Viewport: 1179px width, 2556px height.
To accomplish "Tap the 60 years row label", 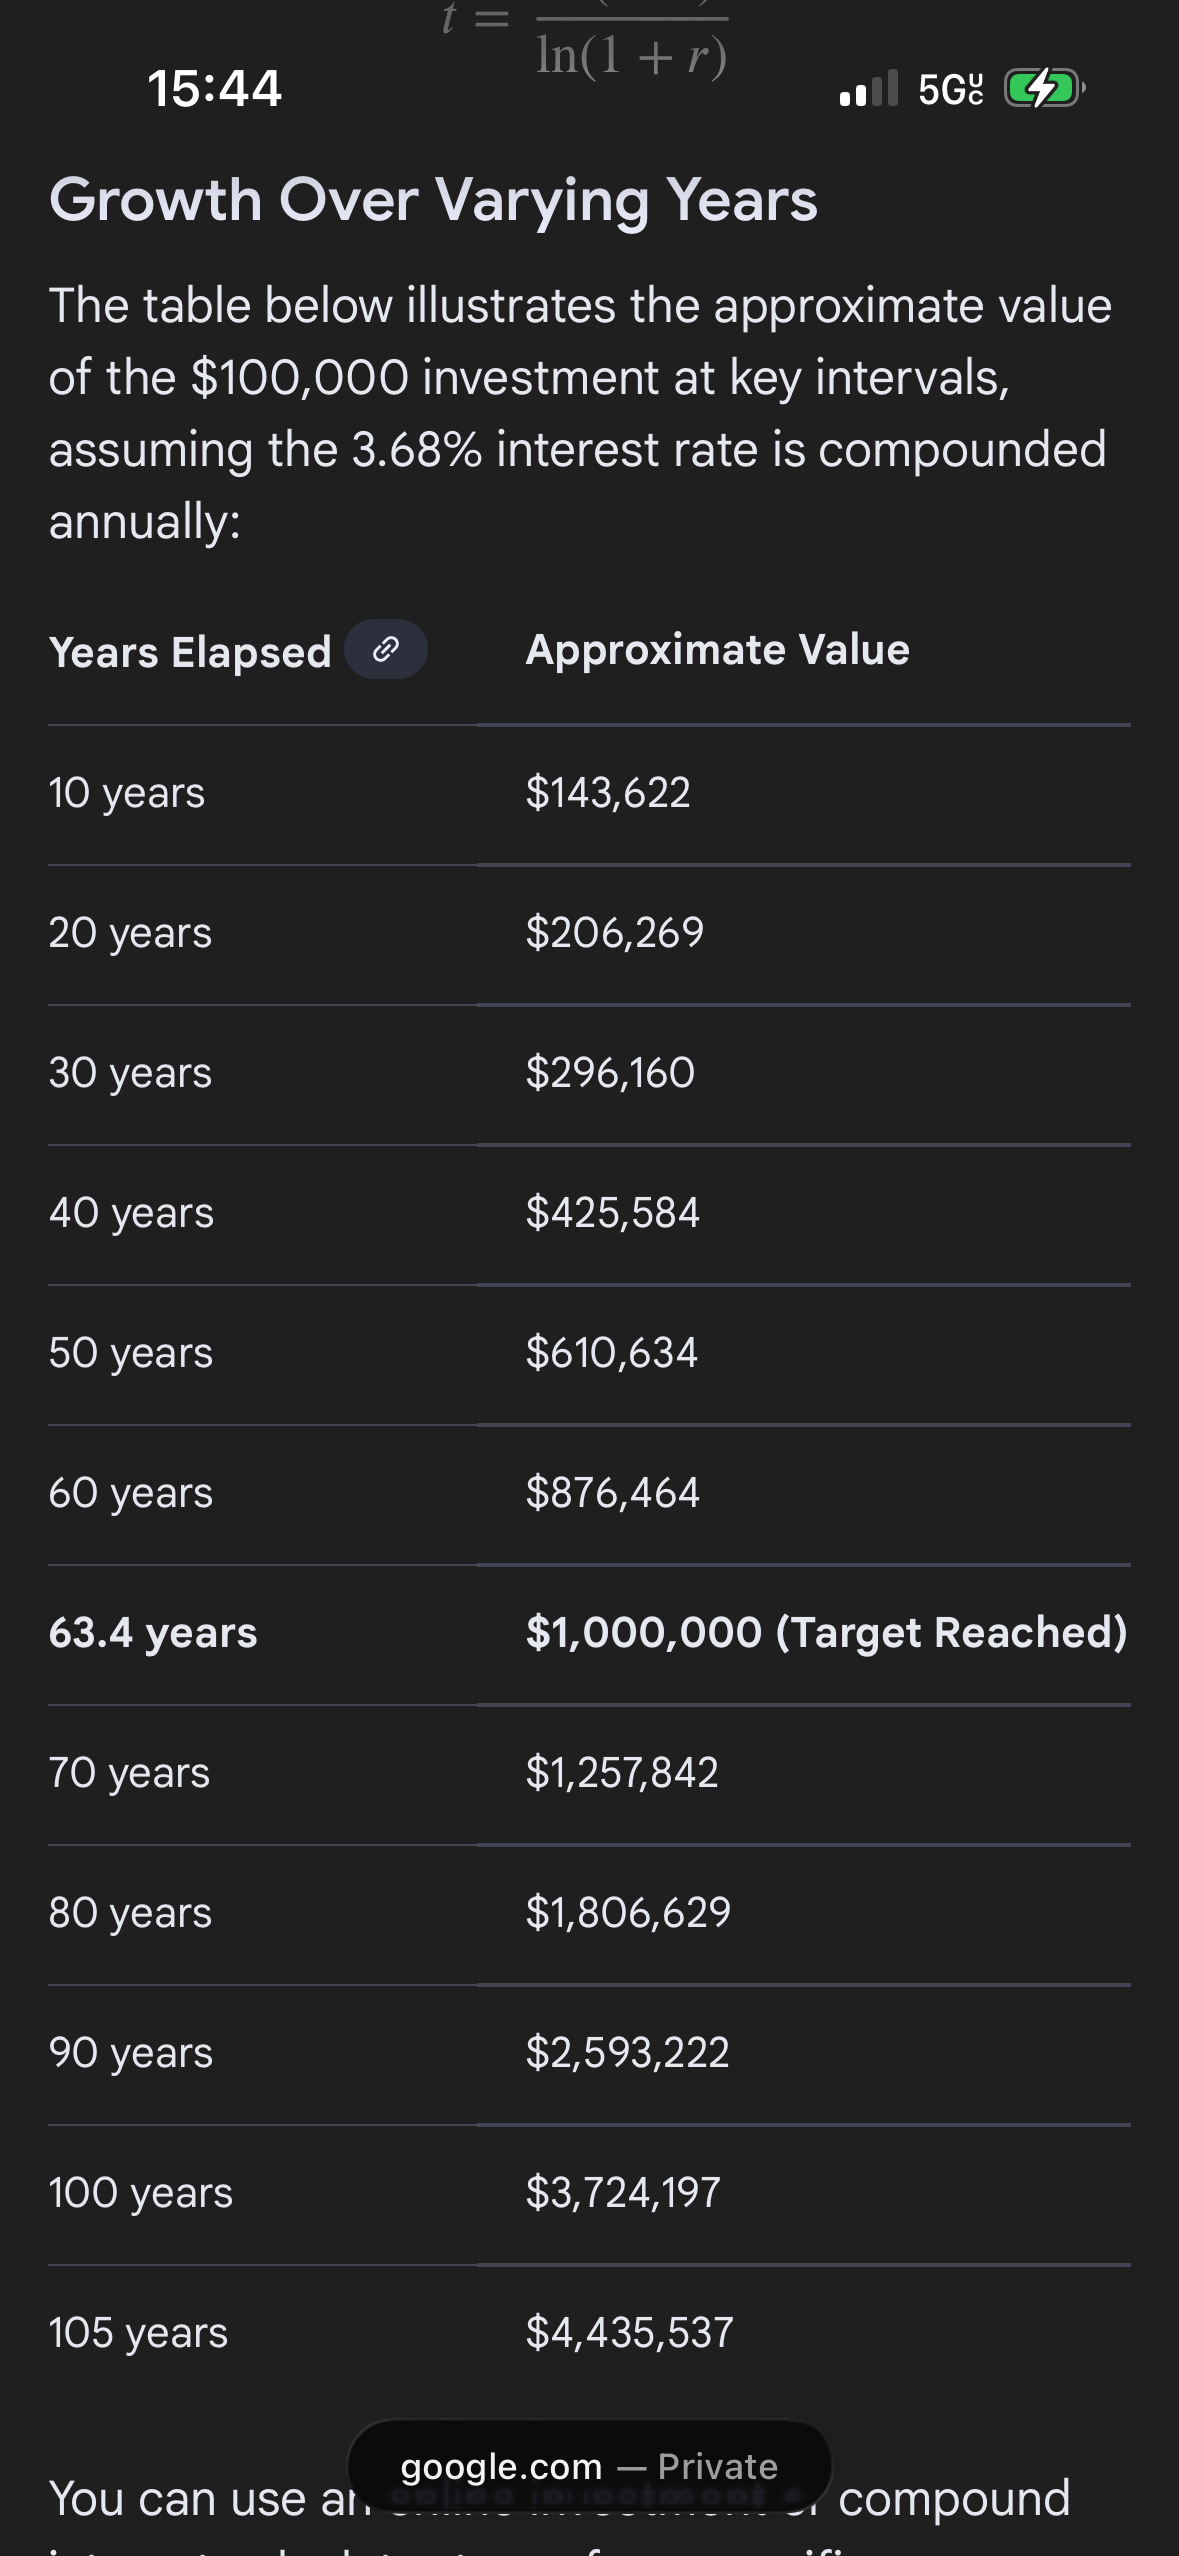I will 131,1493.
